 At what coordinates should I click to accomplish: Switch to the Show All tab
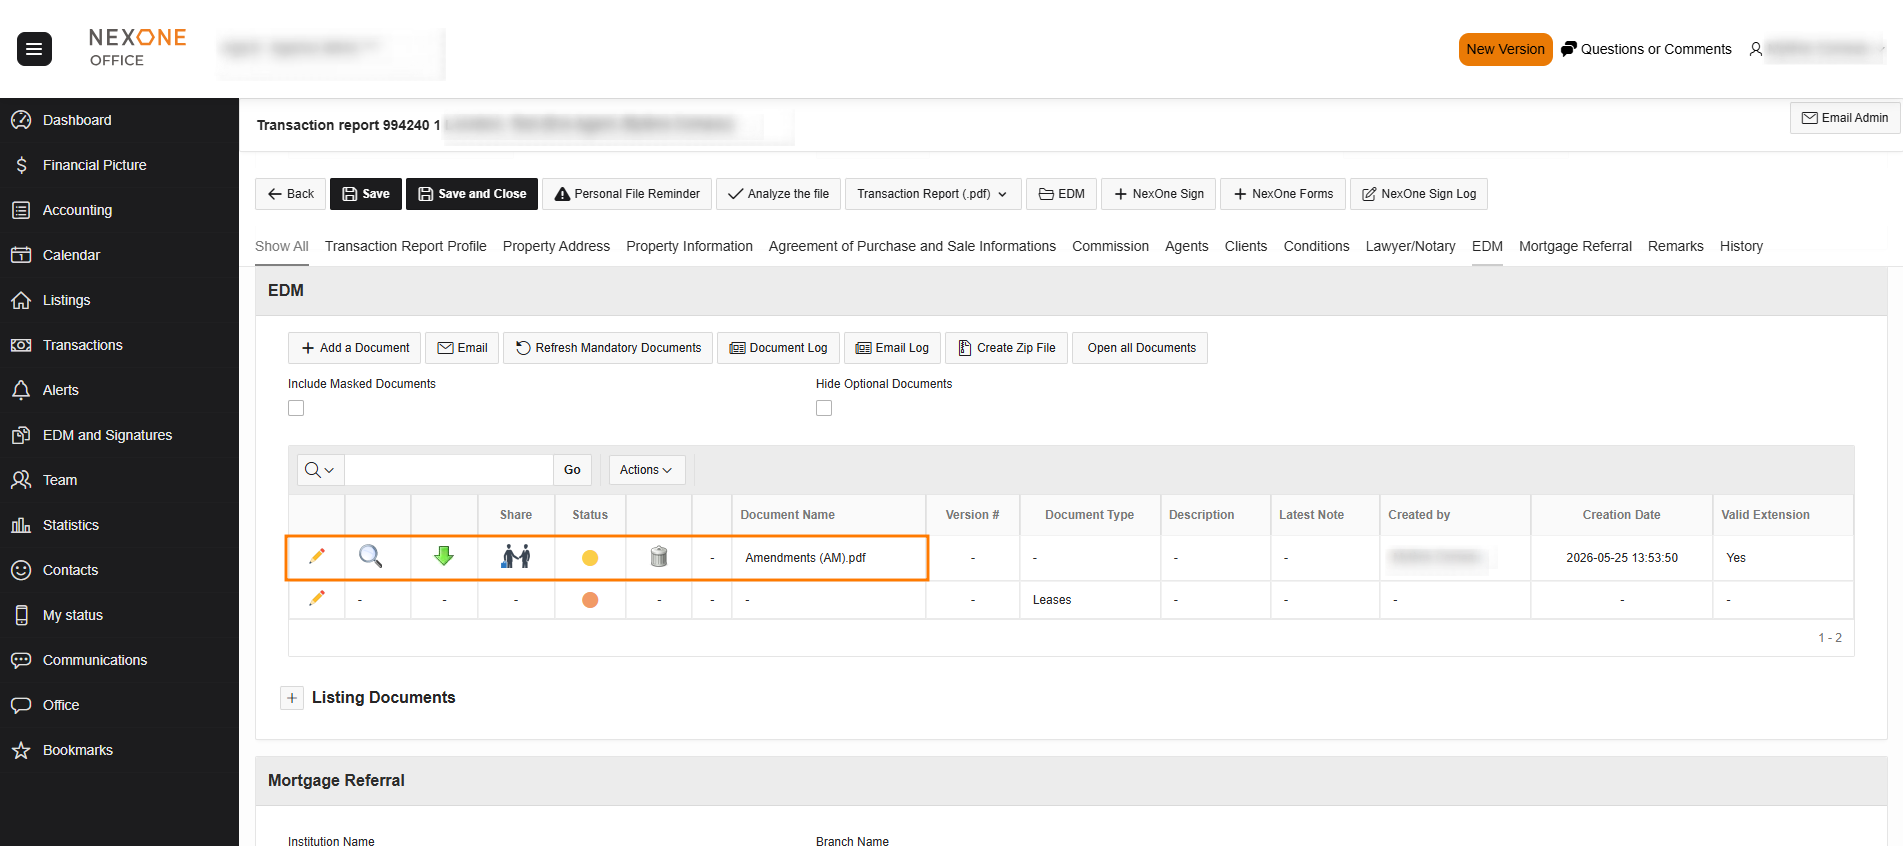[x=282, y=246]
